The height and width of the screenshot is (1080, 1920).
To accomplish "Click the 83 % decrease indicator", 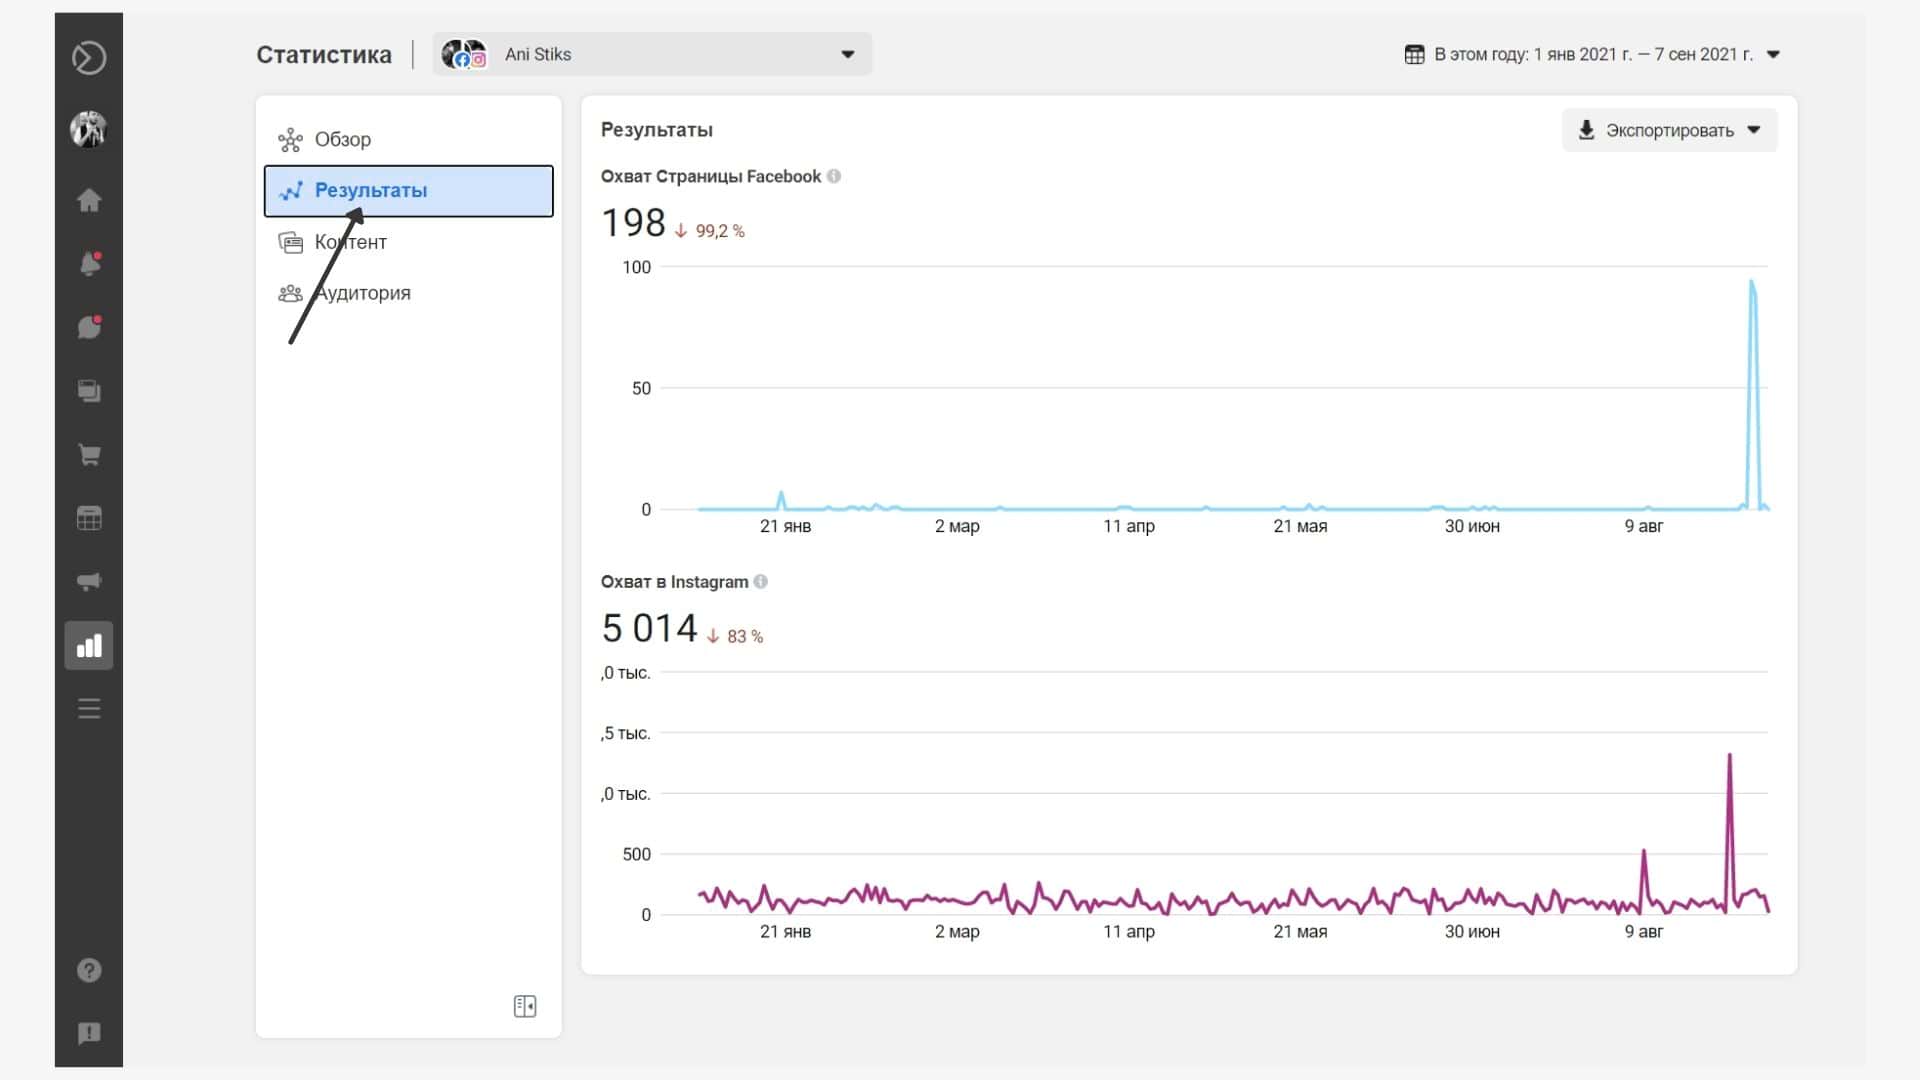I will (735, 636).
